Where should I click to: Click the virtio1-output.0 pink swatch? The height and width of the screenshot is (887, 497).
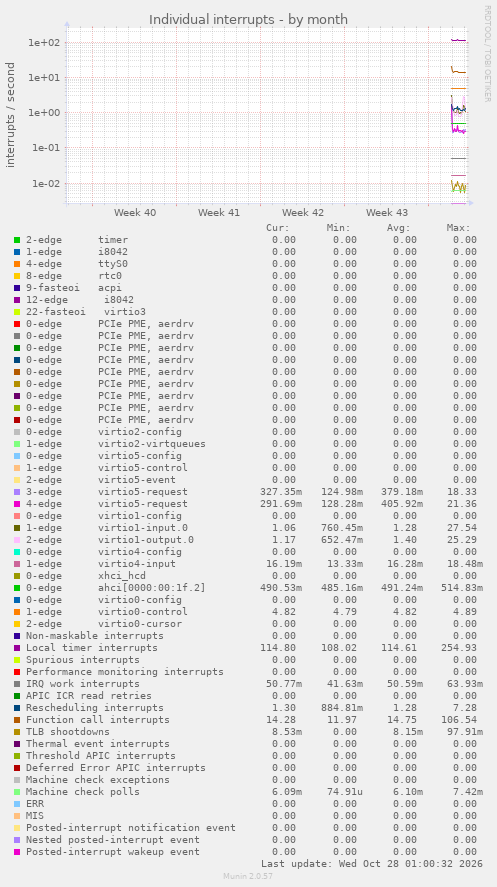pyautogui.click(x=17, y=540)
